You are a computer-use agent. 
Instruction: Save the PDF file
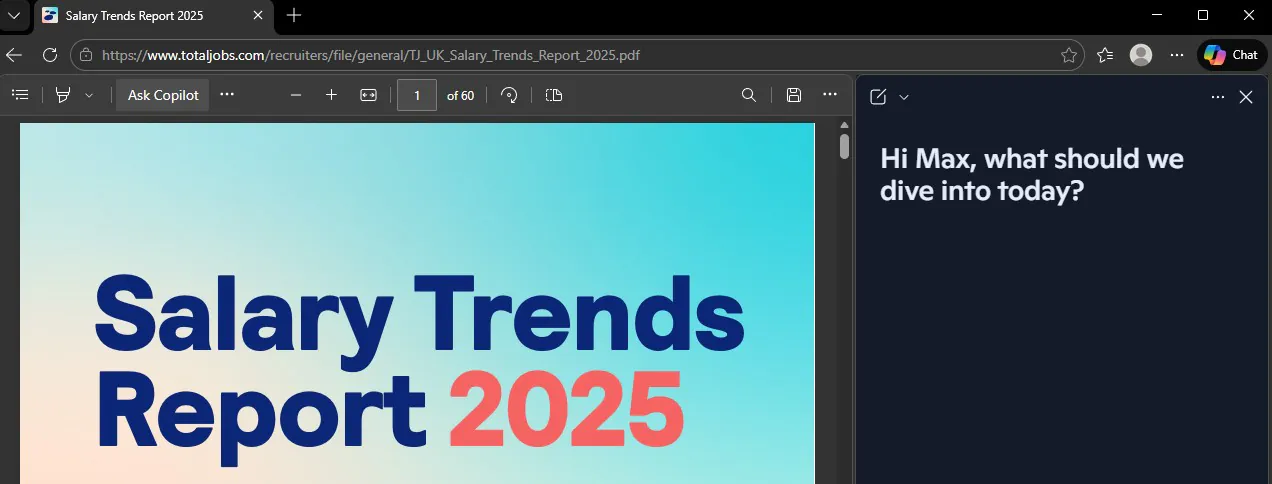pyautogui.click(x=794, y=95)
